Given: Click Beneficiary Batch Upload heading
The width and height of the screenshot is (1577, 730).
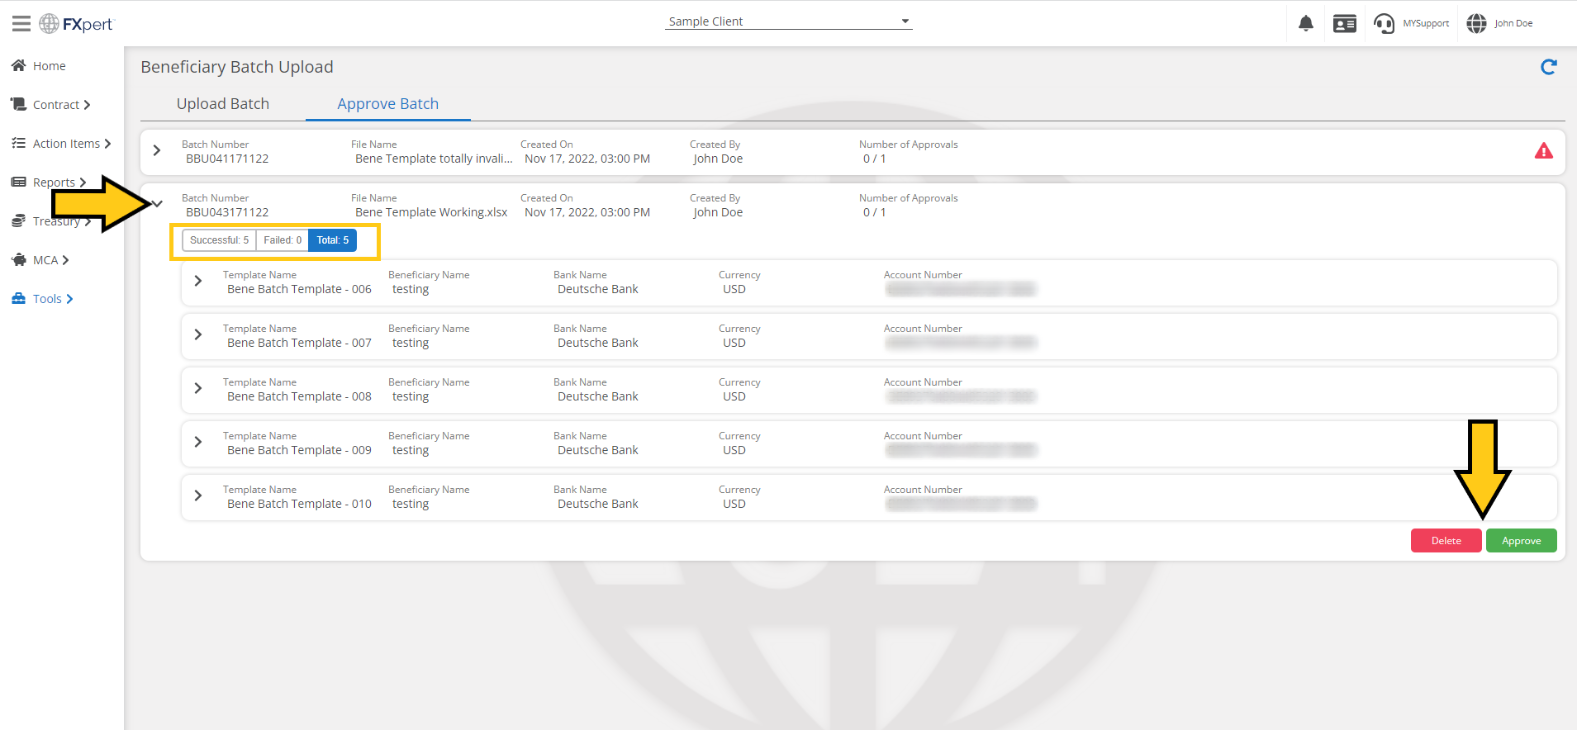Looking at the screenshot, I should [237, 67].
